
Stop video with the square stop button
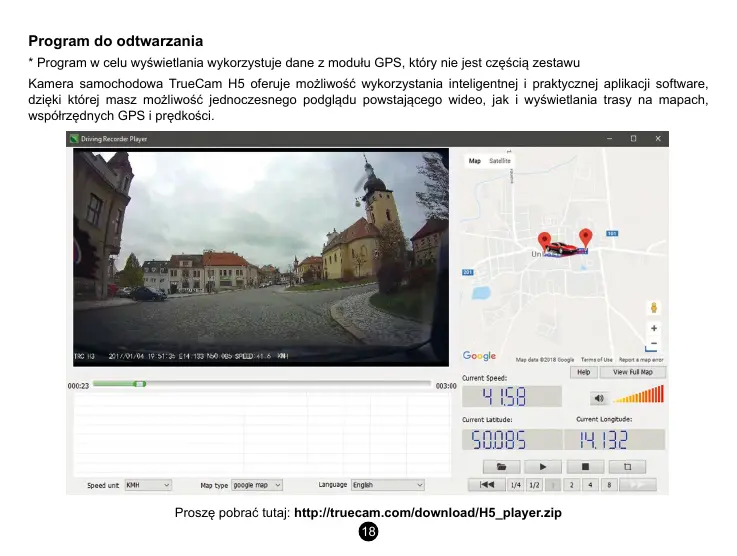coord(585,467)
